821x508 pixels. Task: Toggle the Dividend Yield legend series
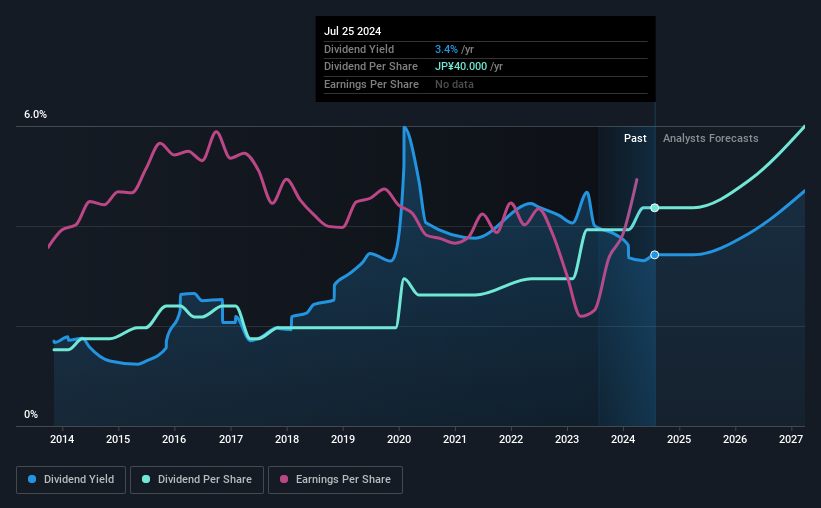(71, 480)
